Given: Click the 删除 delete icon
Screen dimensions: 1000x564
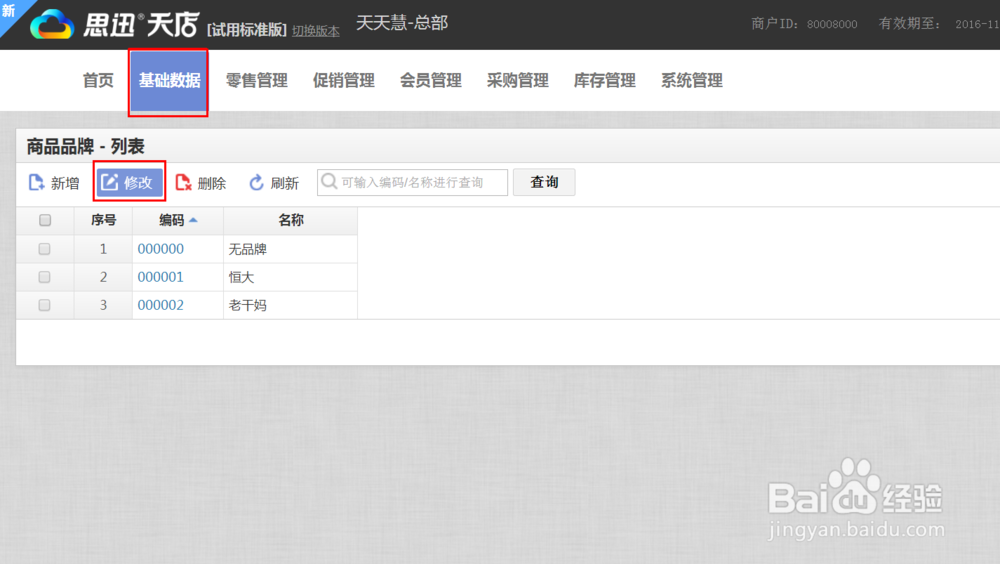Looking at the screenshot, I should 183,182.
